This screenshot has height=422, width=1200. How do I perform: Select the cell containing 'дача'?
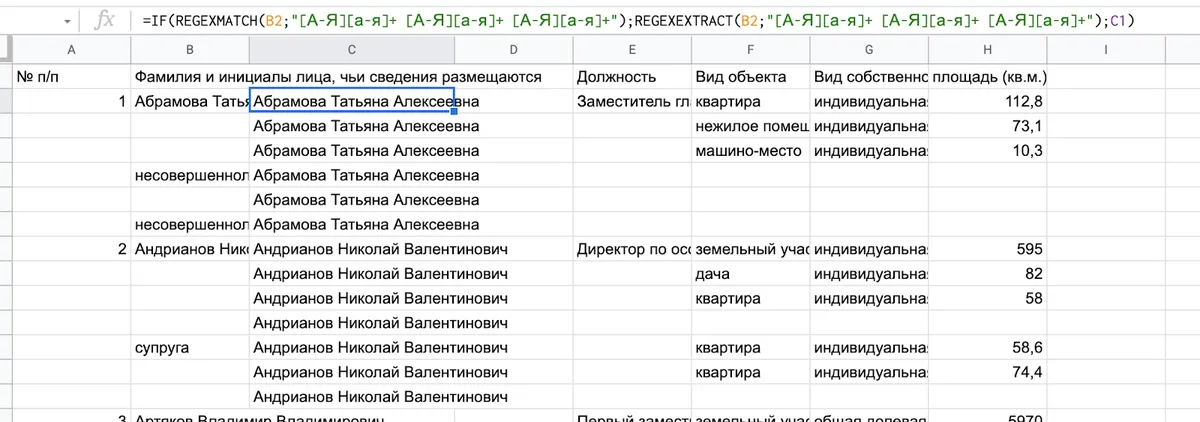click(x=750, y=274)
